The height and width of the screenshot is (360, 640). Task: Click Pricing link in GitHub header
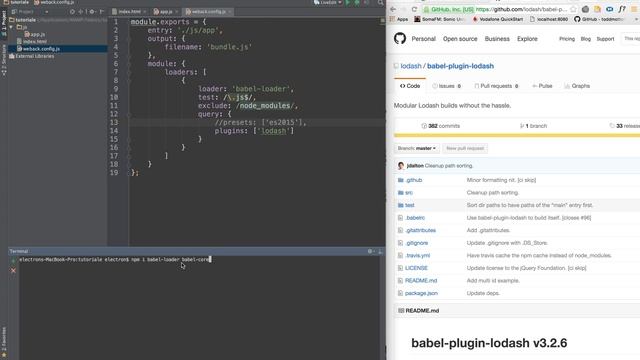click(x=567, y=39)
